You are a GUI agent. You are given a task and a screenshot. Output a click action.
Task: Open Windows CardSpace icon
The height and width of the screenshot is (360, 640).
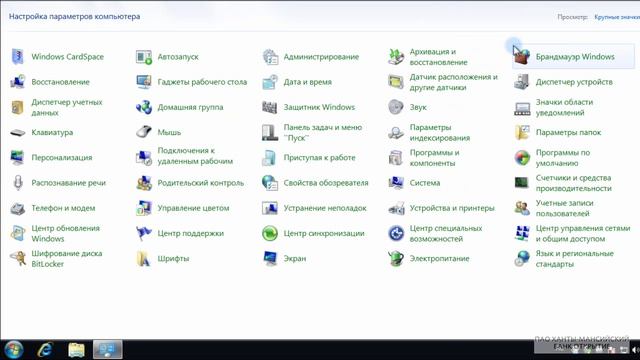[x=18, y=57]
